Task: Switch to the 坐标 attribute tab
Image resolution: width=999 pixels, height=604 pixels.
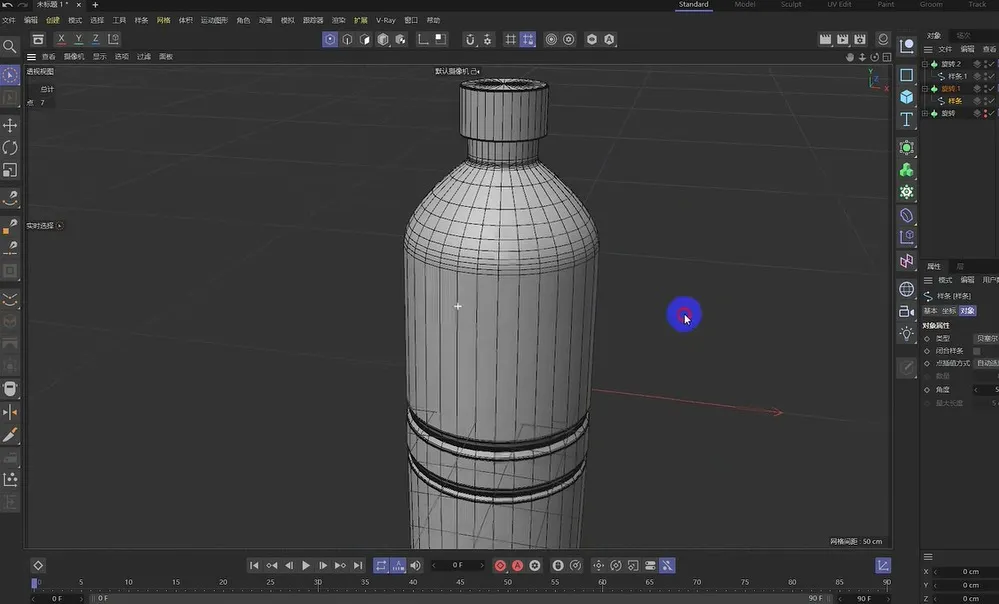Action: [x=948, y=311]
